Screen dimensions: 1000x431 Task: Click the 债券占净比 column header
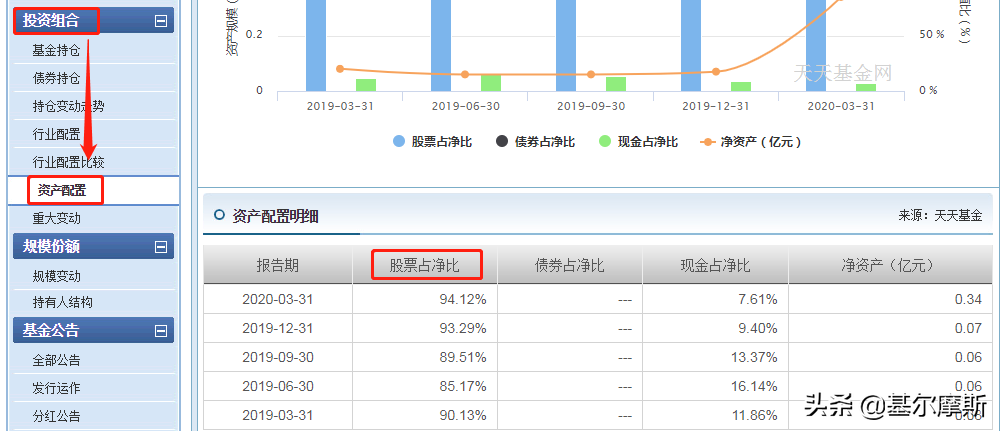[570, 265]
